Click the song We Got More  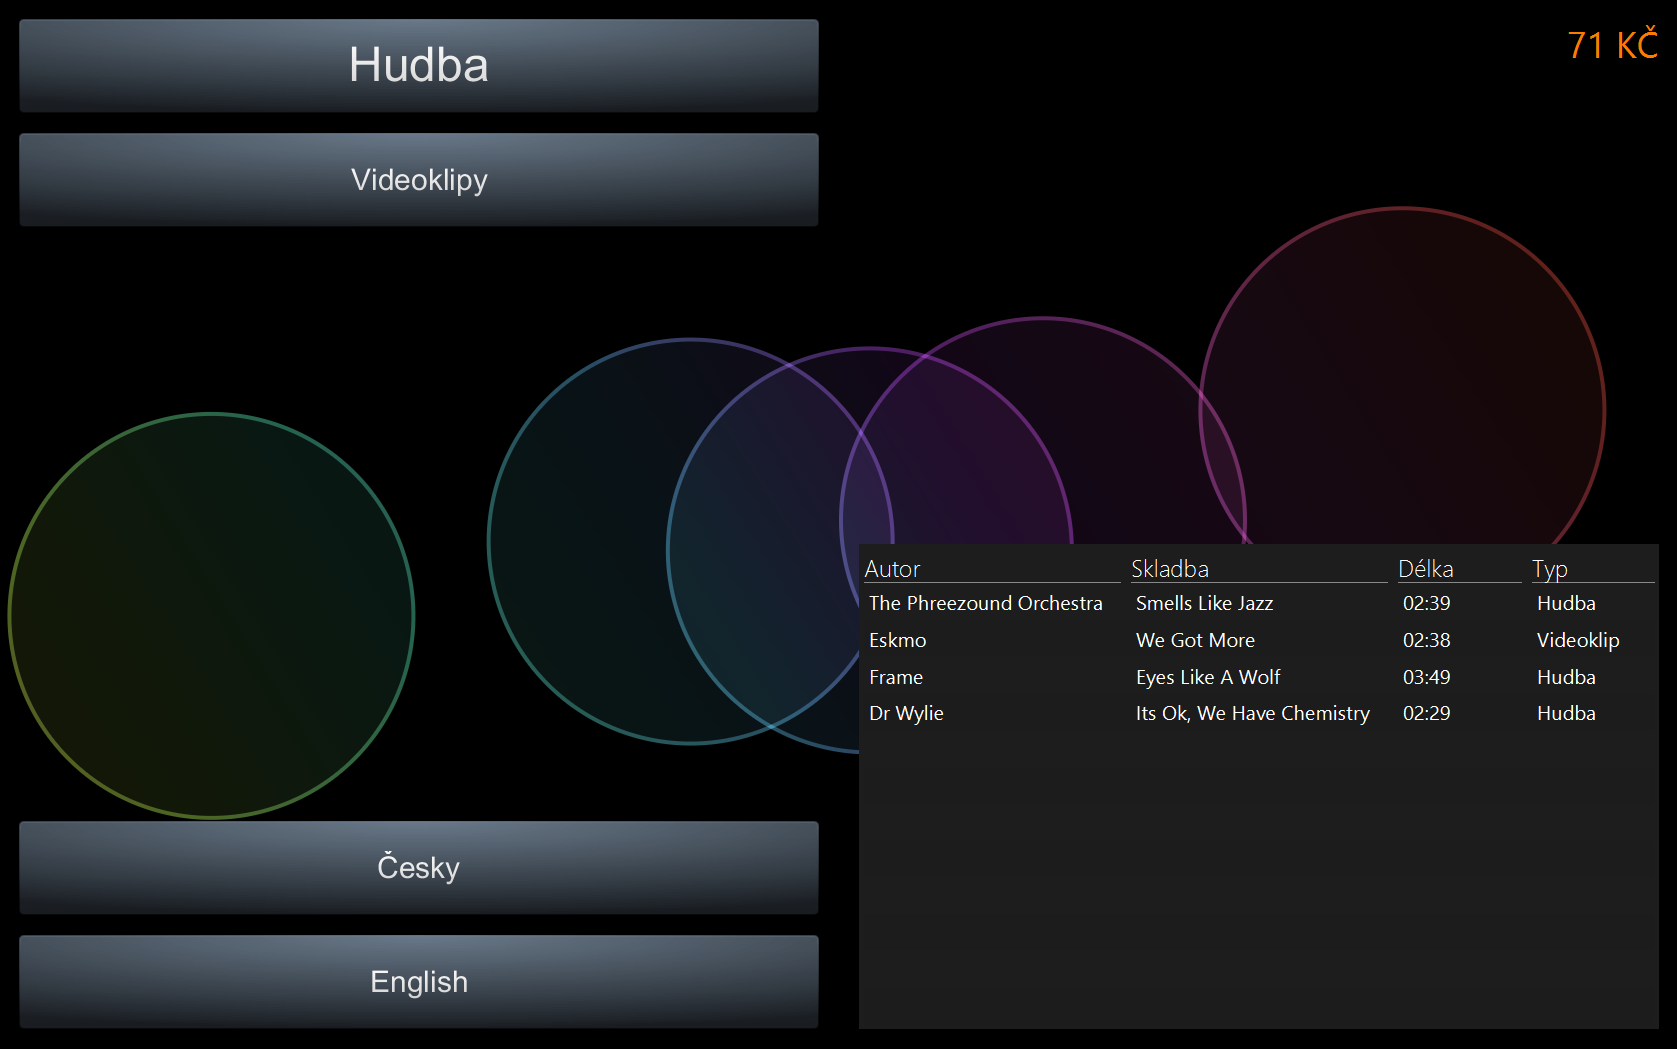(x=1195, y=640)
